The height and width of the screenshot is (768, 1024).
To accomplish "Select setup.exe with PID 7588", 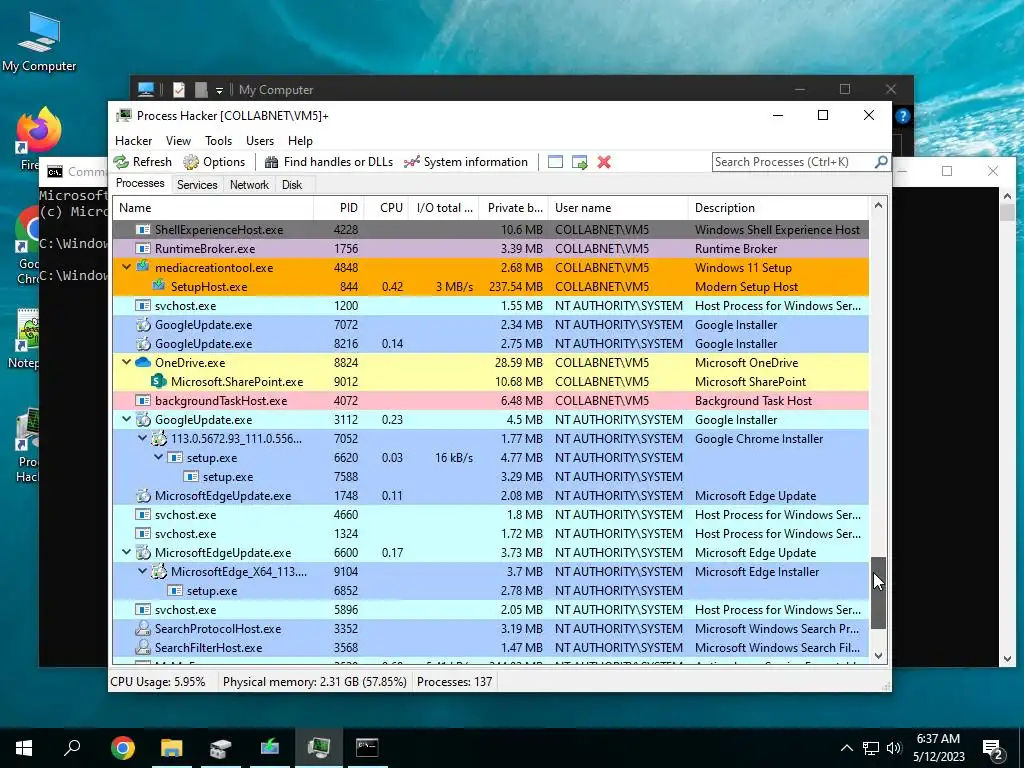I will pos(490,477).
